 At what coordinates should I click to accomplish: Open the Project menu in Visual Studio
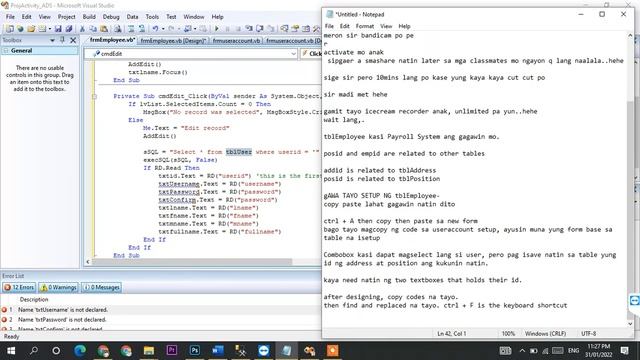pyautogui.click(x=66, y=17)
